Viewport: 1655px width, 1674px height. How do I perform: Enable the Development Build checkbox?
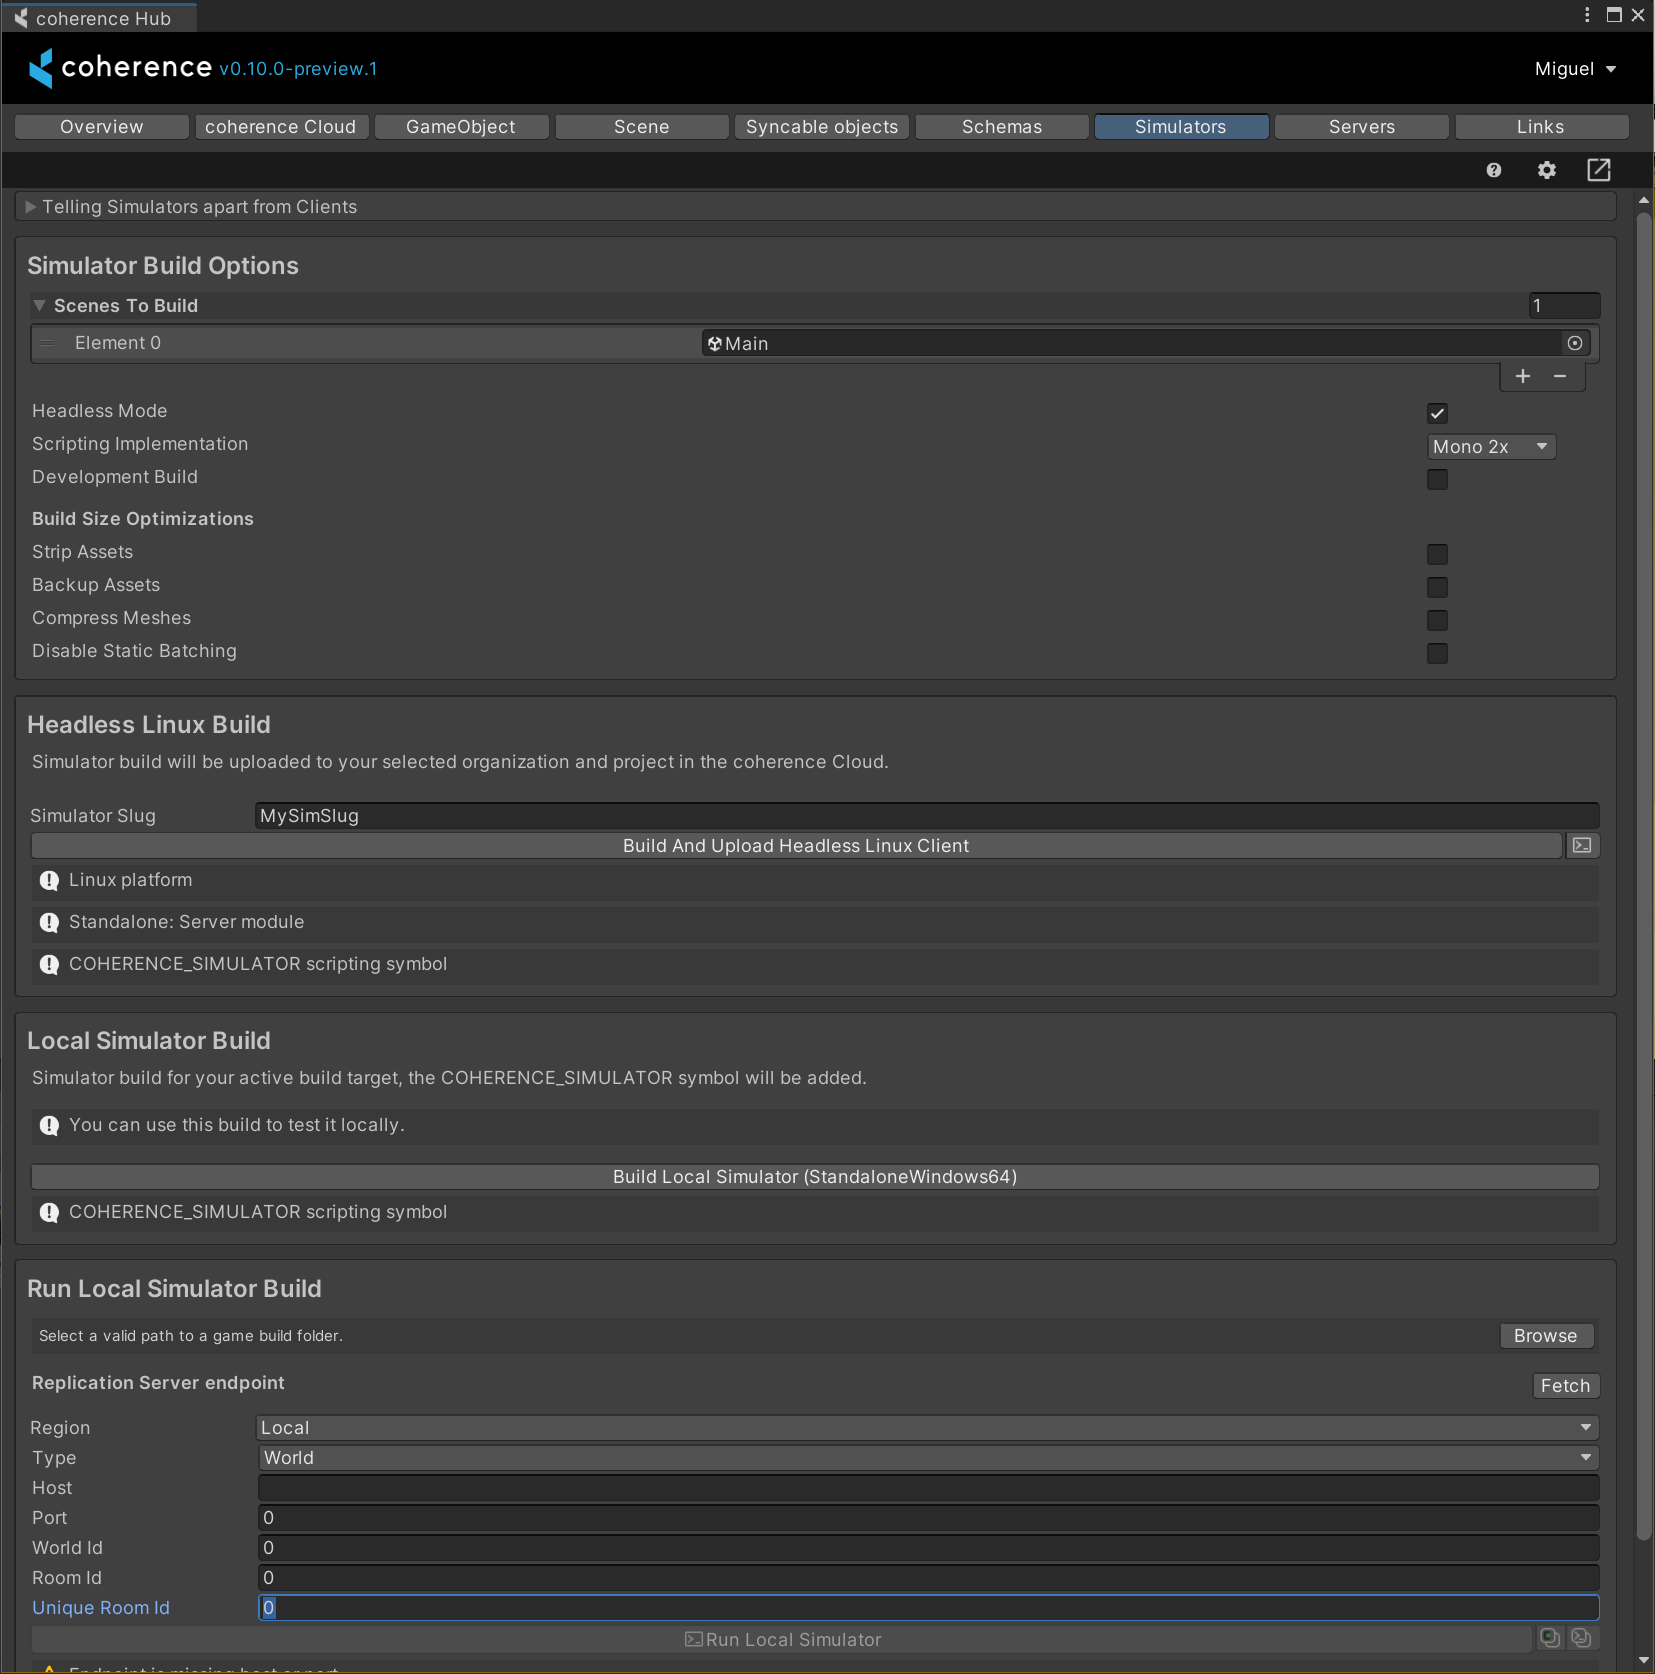click(x=1437, y=479)
